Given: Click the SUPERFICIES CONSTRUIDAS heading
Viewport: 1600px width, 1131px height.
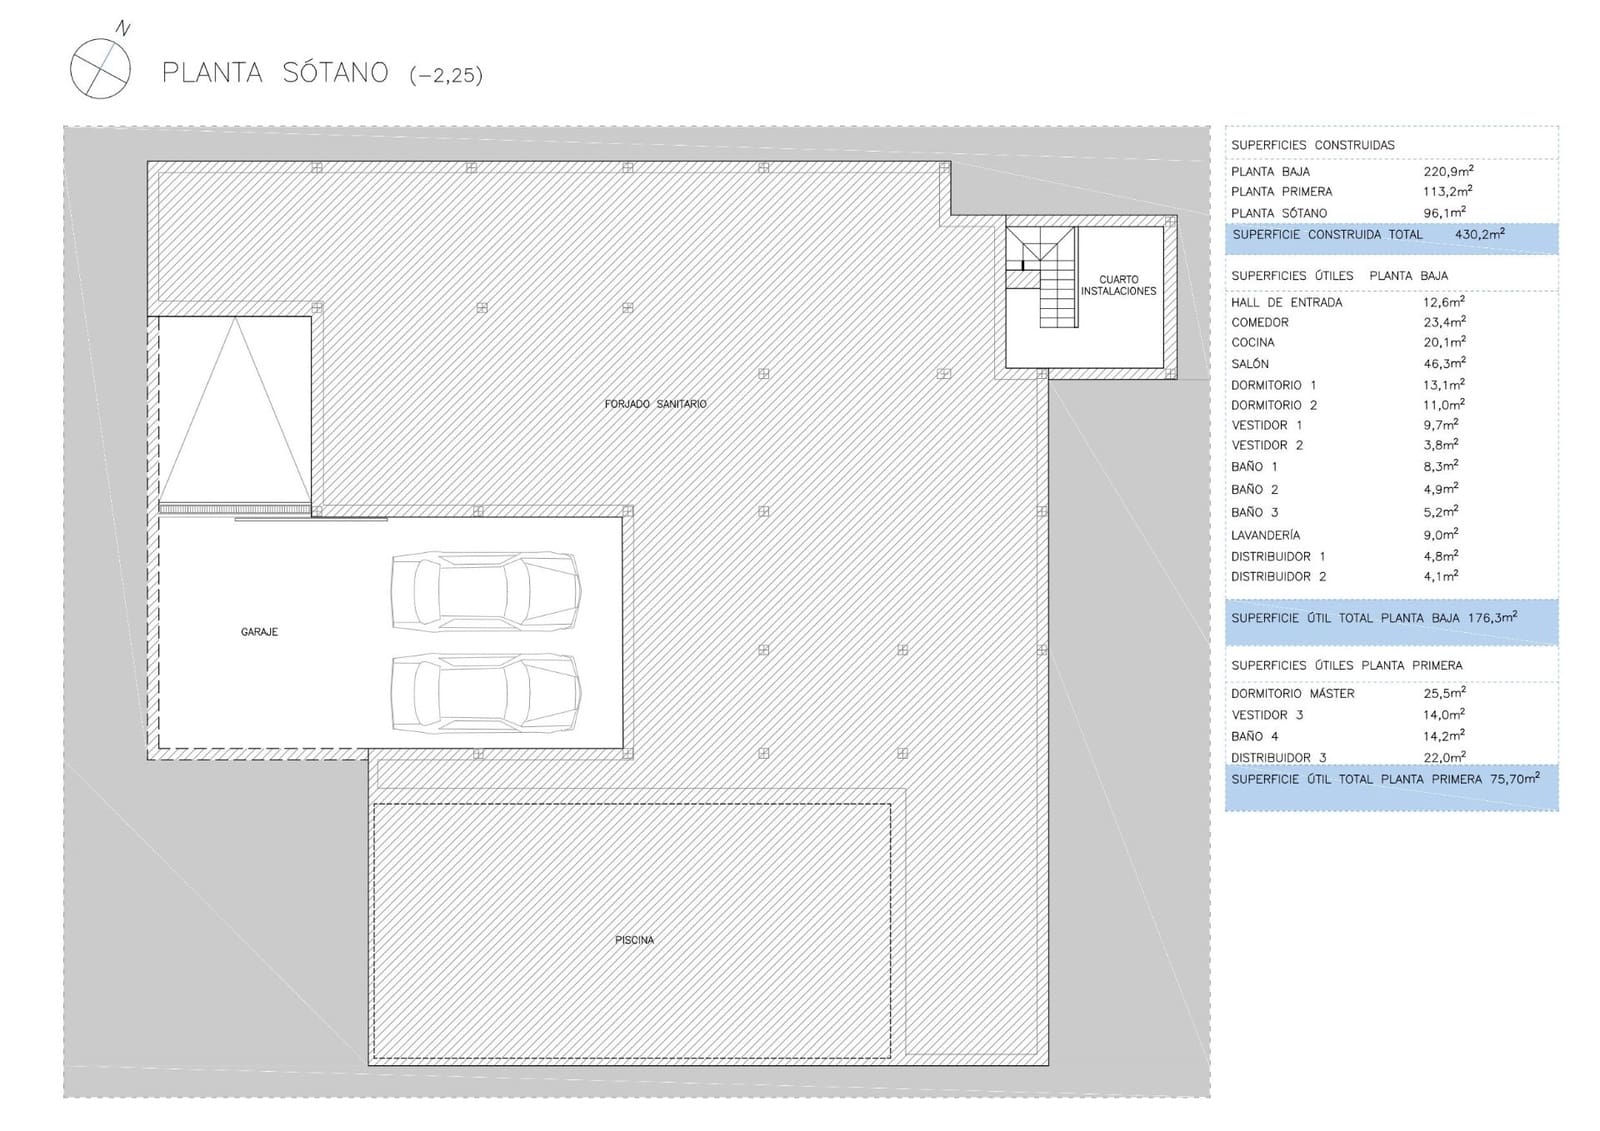Looking at the screenshot, I should point(1312,145).
